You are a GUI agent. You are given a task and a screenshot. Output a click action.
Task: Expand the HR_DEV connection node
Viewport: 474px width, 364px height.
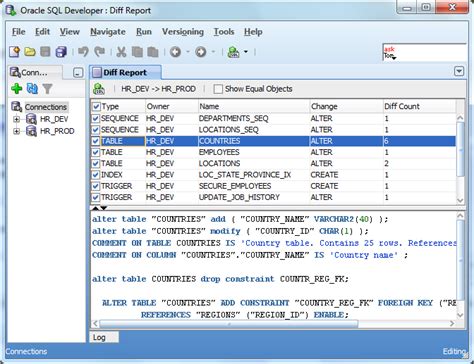pos(16,119)
